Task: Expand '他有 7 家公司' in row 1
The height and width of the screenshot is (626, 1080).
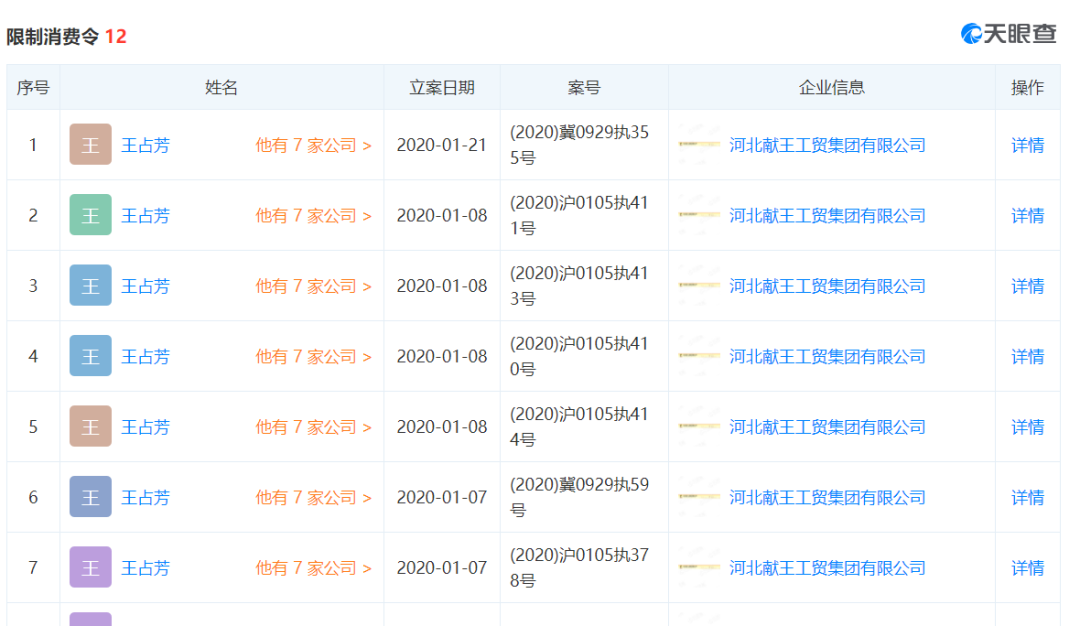Action: click(x=313, y=145)
